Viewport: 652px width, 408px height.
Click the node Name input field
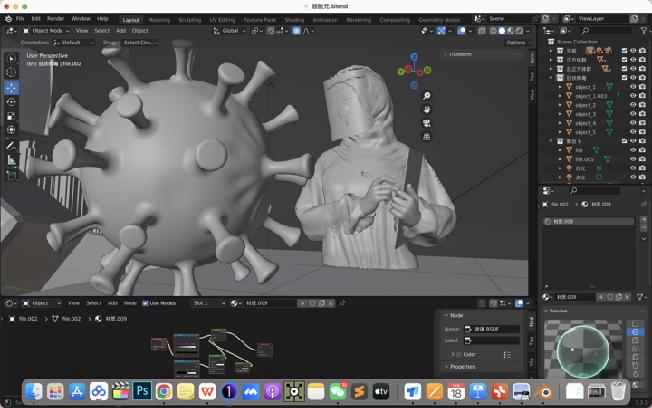[x=494, y=328]
